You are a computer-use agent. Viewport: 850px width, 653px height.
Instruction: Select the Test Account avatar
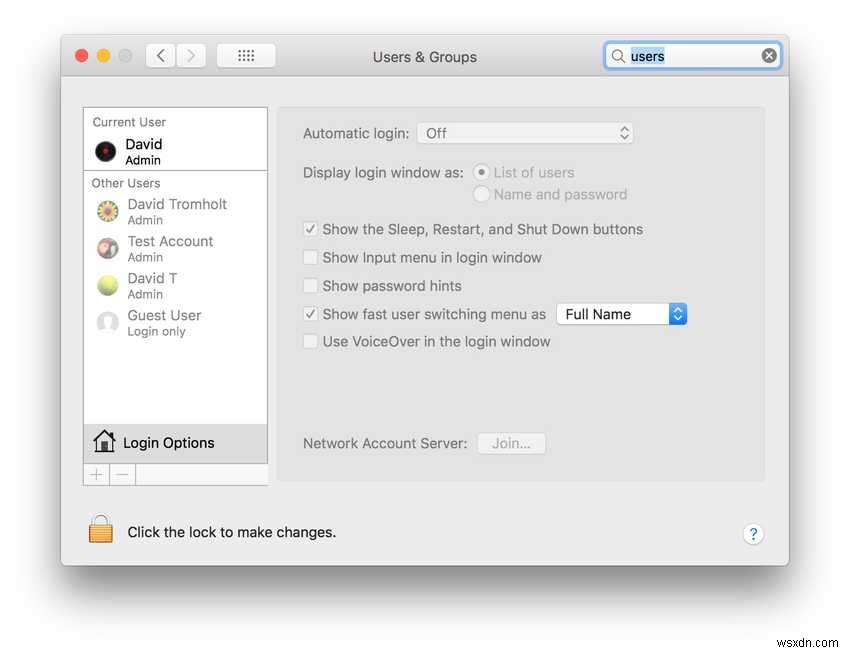(x=107, y=248)
